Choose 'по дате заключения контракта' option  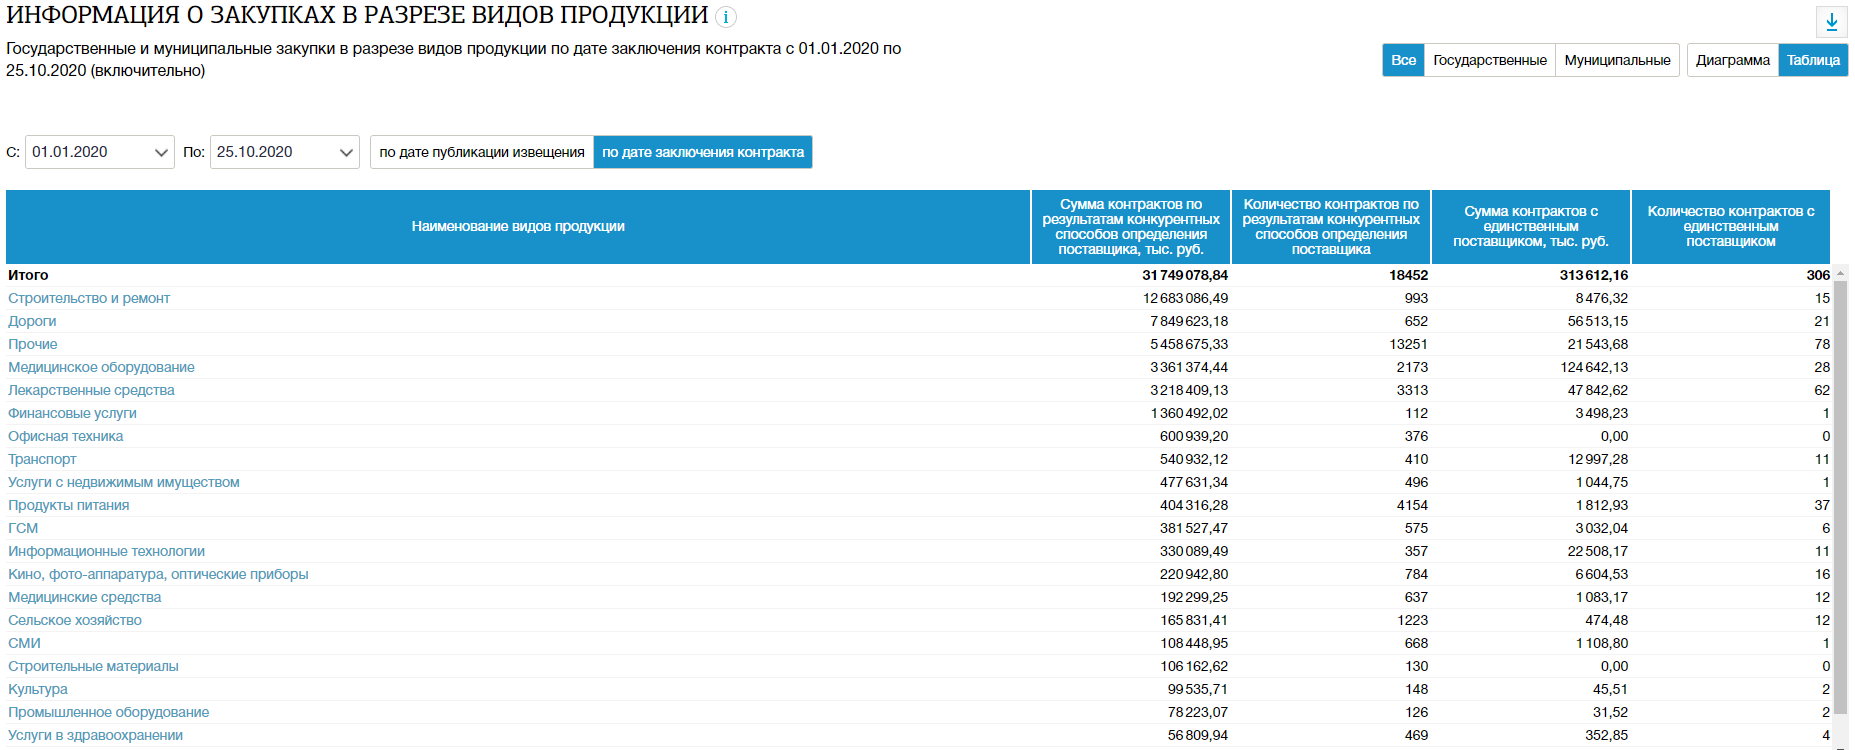[702, 152]
